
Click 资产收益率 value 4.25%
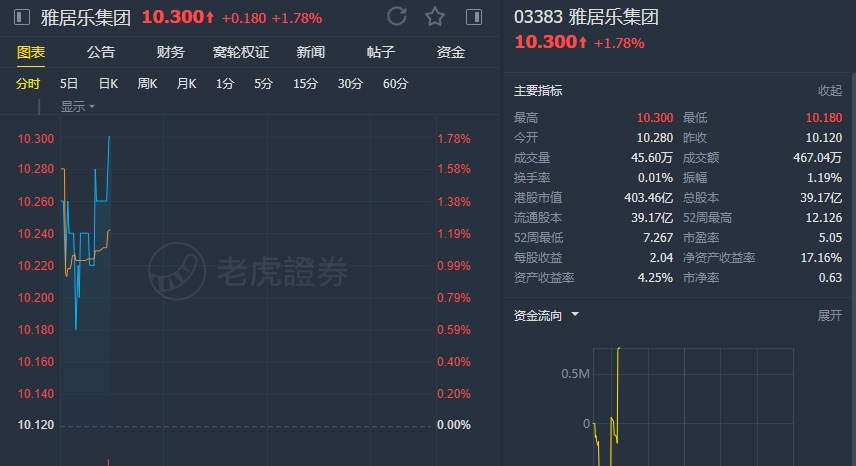[x=655, y=278]
